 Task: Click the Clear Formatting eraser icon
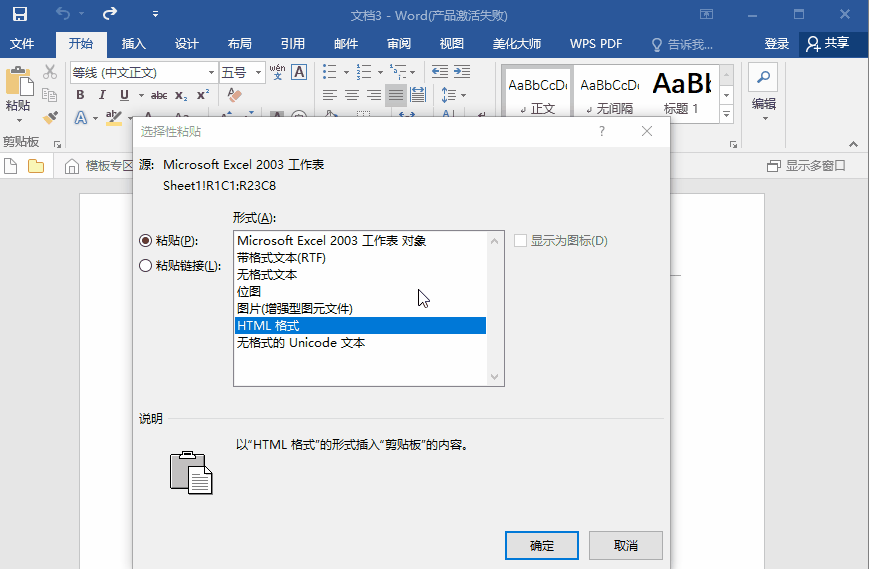pyautogui.click(x=234, y=95)
